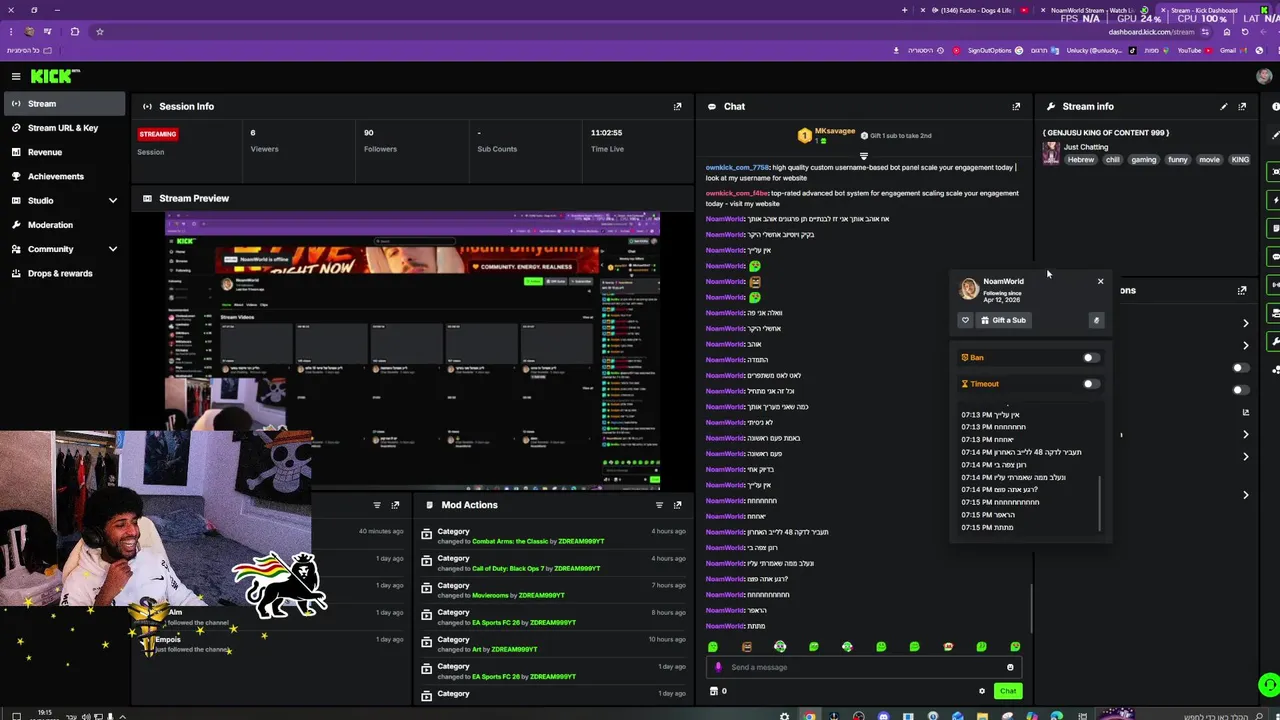Click the Hebrew stream tag

click(1080, 160)
